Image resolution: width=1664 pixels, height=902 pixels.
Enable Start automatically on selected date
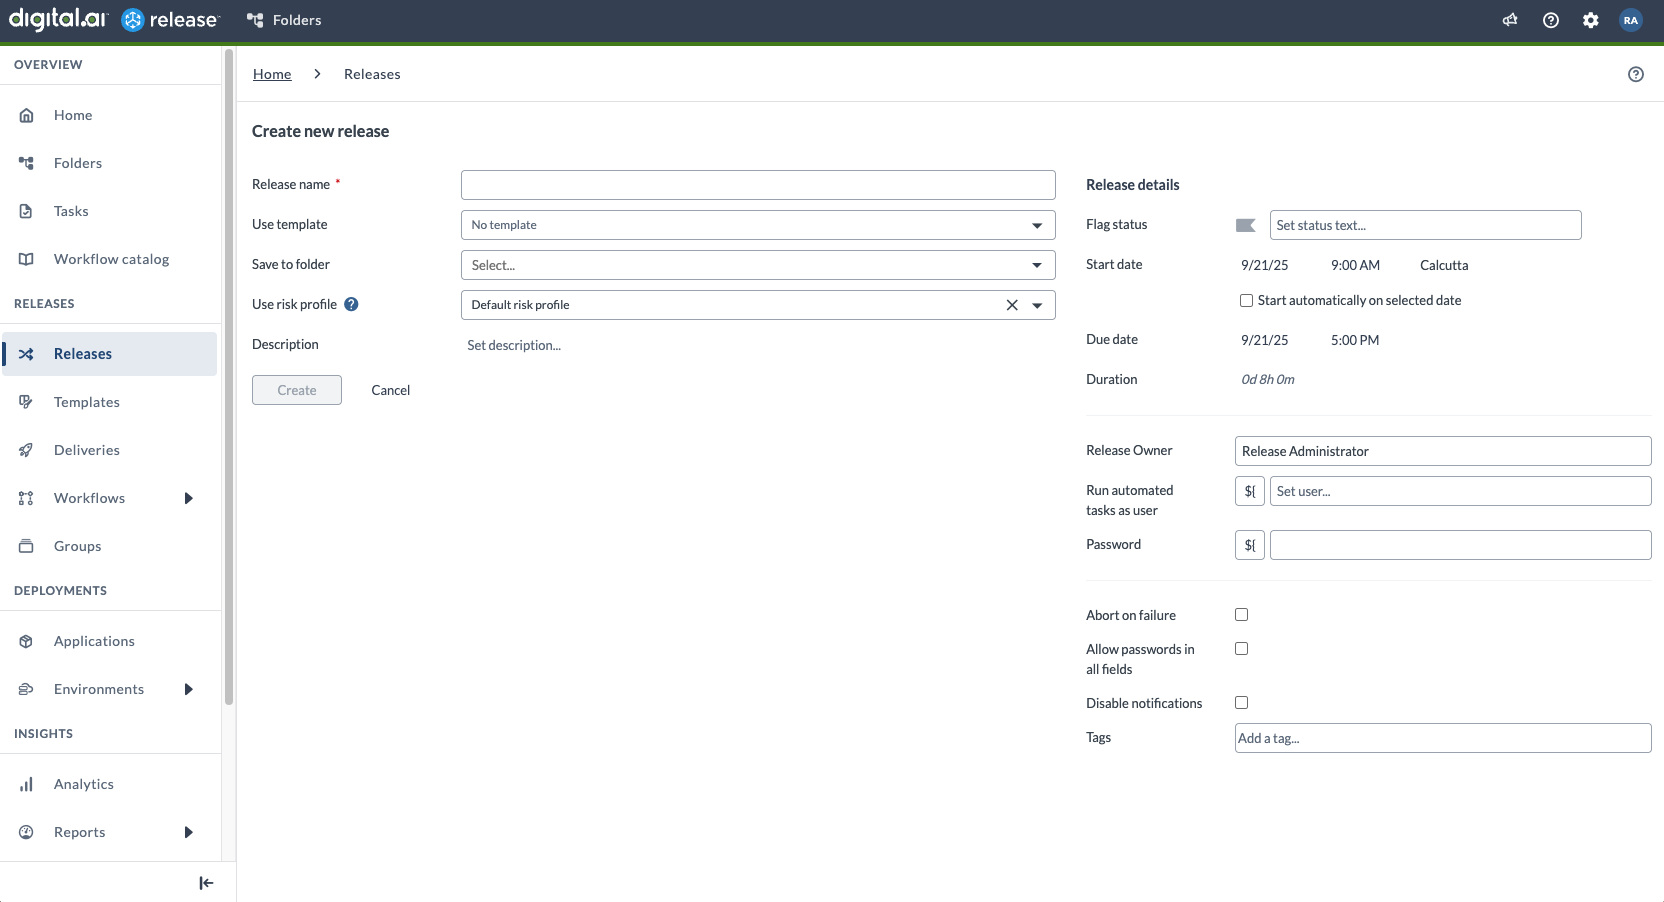tap(1246, 300)
